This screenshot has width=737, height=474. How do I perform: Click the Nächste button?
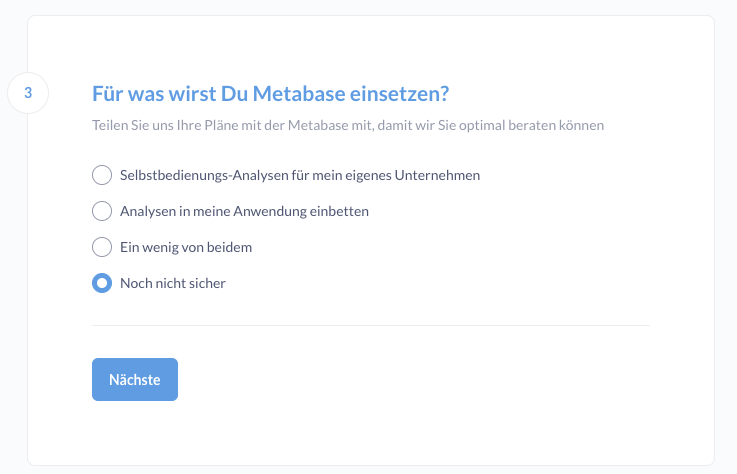coord(135,380)
